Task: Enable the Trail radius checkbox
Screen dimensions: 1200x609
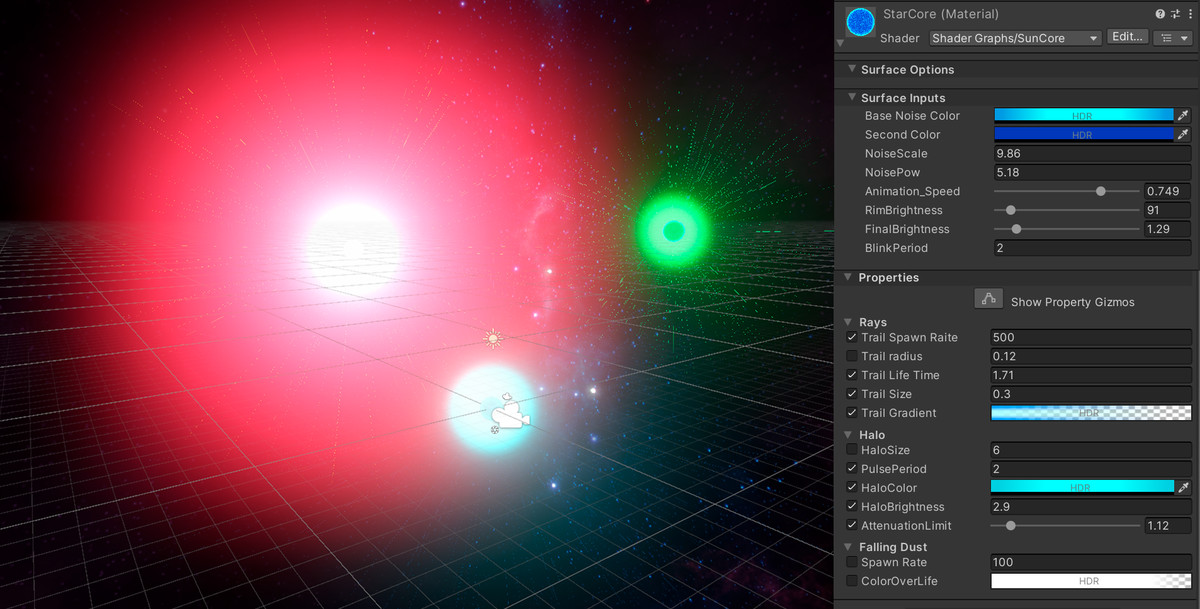Action: pos(852,356)
